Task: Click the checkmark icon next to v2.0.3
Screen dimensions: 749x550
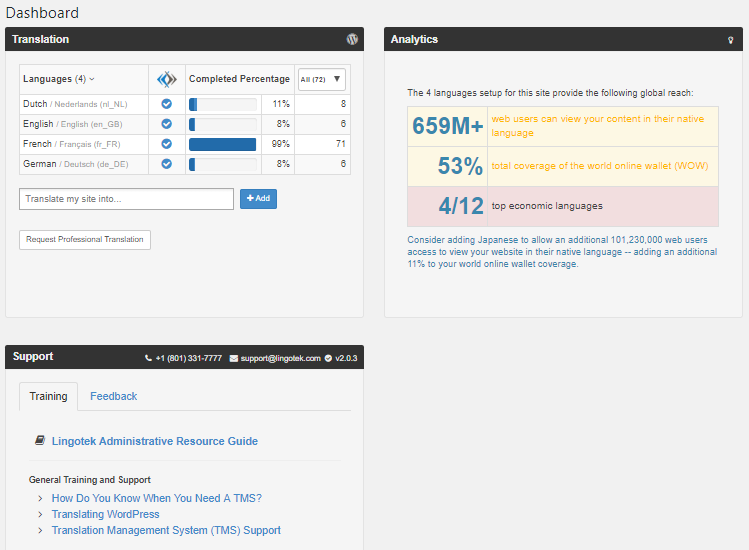Action: coord(328,358)
